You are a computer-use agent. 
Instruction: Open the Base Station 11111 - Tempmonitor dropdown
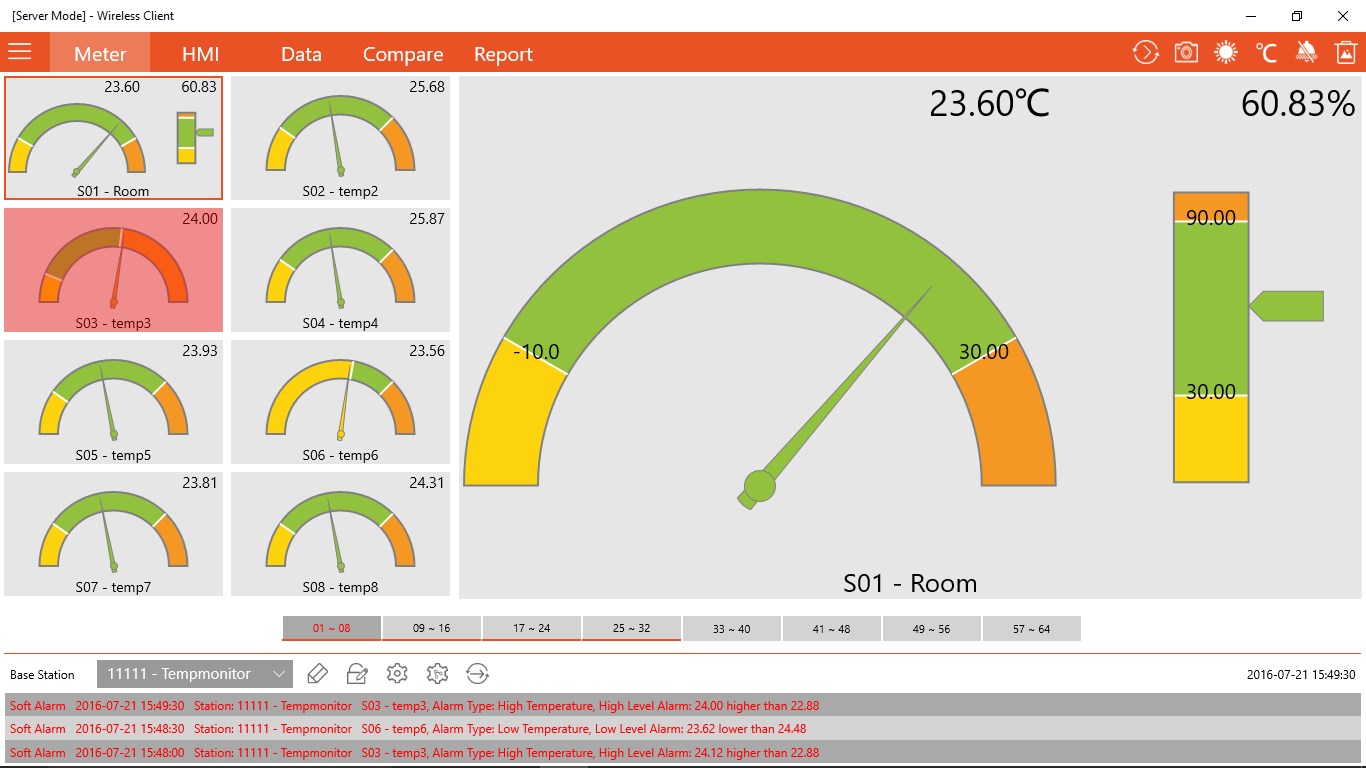click(195, 674)
